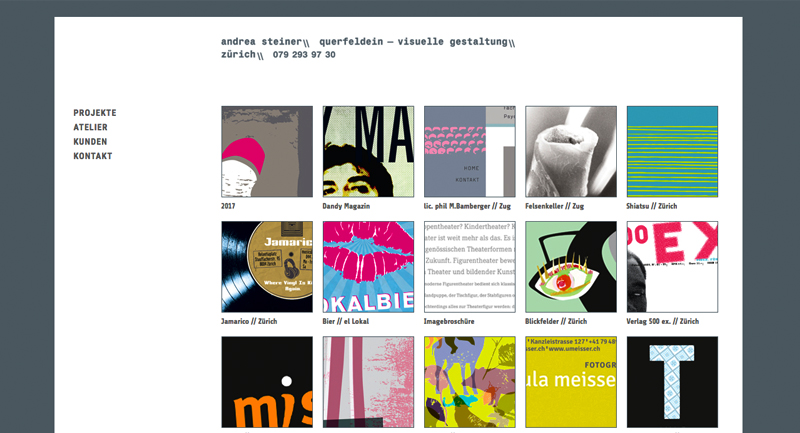Click the Felsenkeller // Zug thumbnail

(571, 151)
